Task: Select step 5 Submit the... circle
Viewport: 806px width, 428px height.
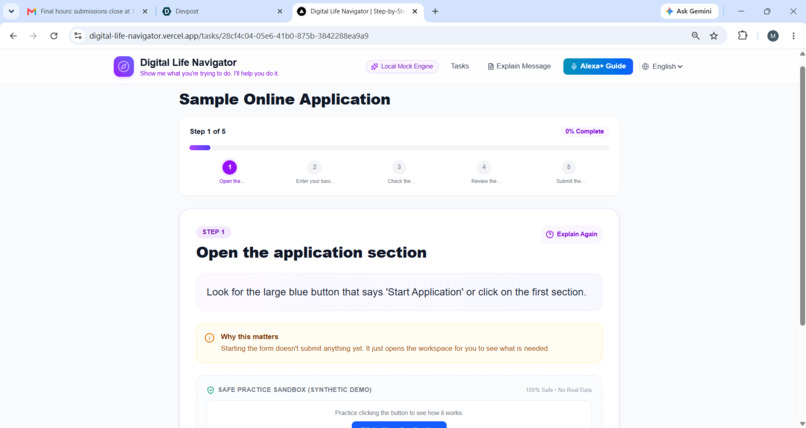Action: coord(569,167)
